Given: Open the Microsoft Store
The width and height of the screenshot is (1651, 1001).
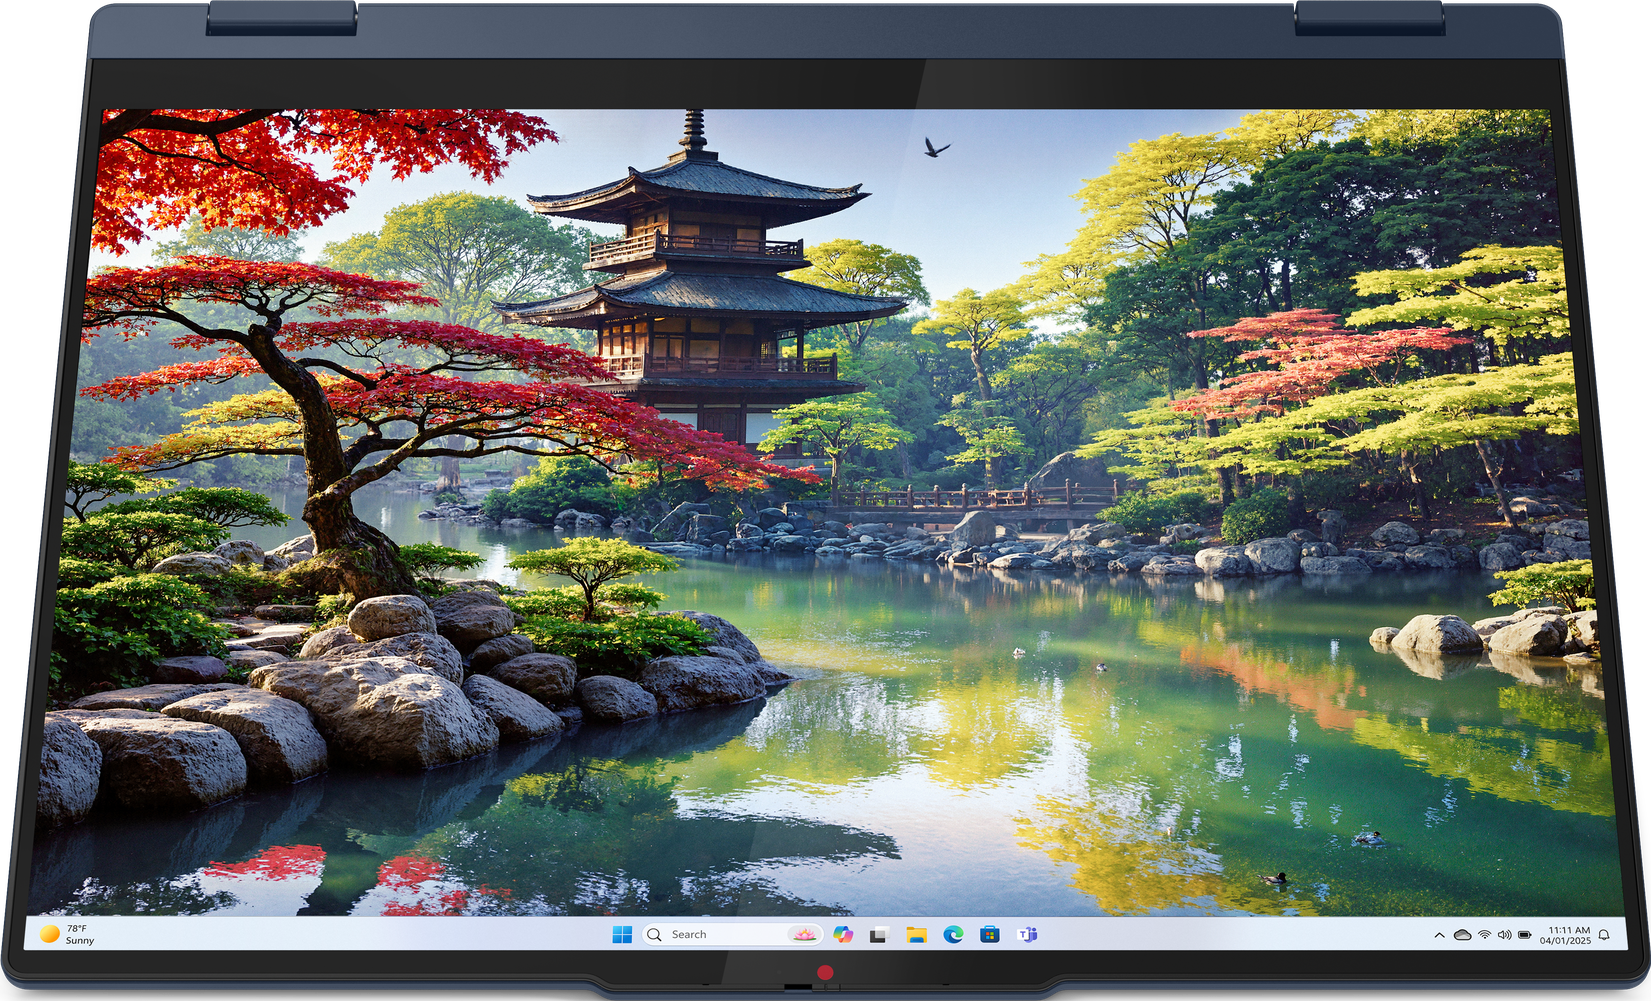Looking at the screenshot, I should (990, 934).
